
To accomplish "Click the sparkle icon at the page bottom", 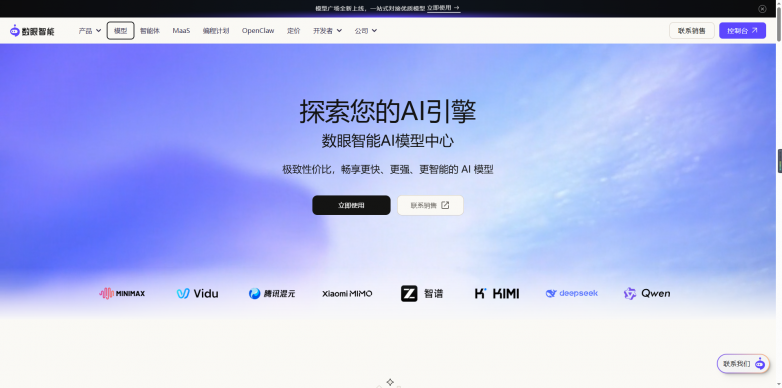I will point(390,383).
